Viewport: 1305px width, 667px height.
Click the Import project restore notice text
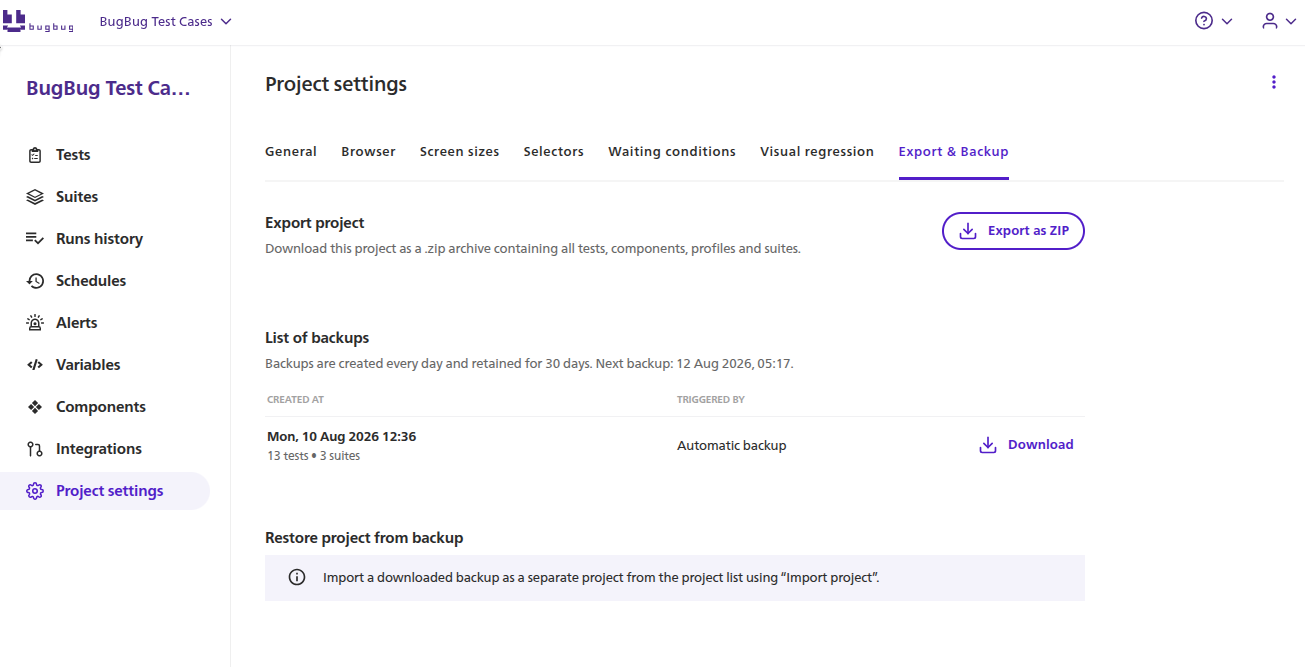coord(601,578)
